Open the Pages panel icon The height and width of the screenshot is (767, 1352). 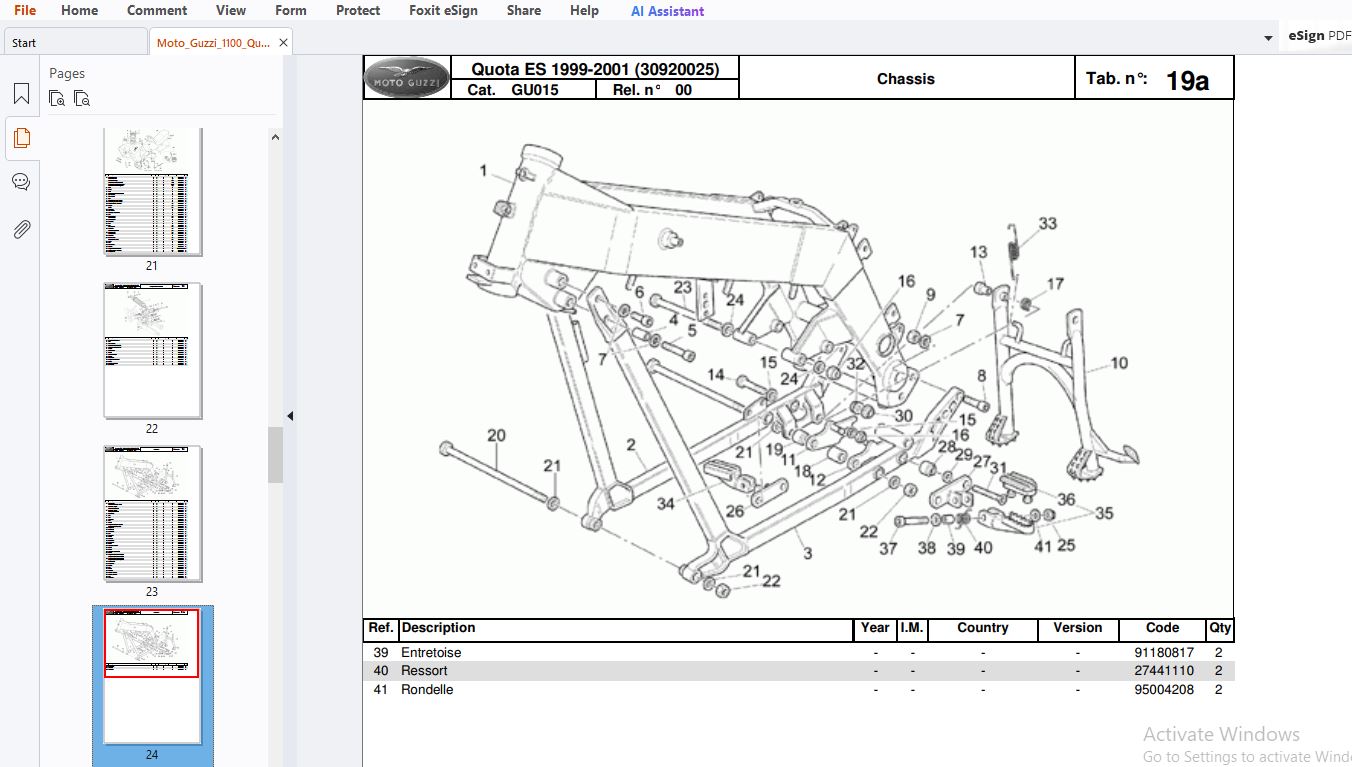click(x=21, y=138)
